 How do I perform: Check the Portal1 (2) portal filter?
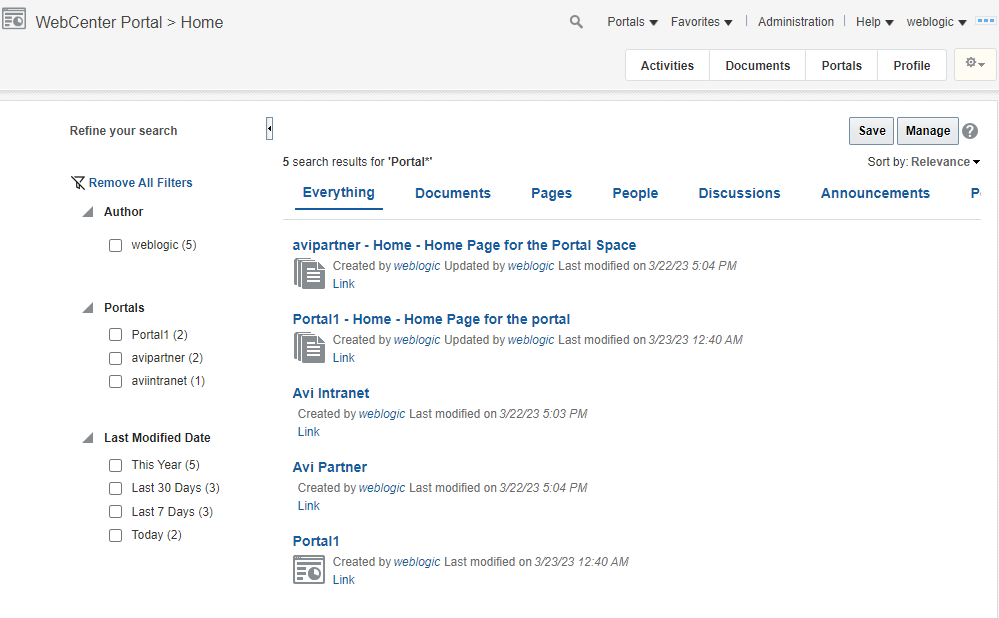(x=115, y=335)
